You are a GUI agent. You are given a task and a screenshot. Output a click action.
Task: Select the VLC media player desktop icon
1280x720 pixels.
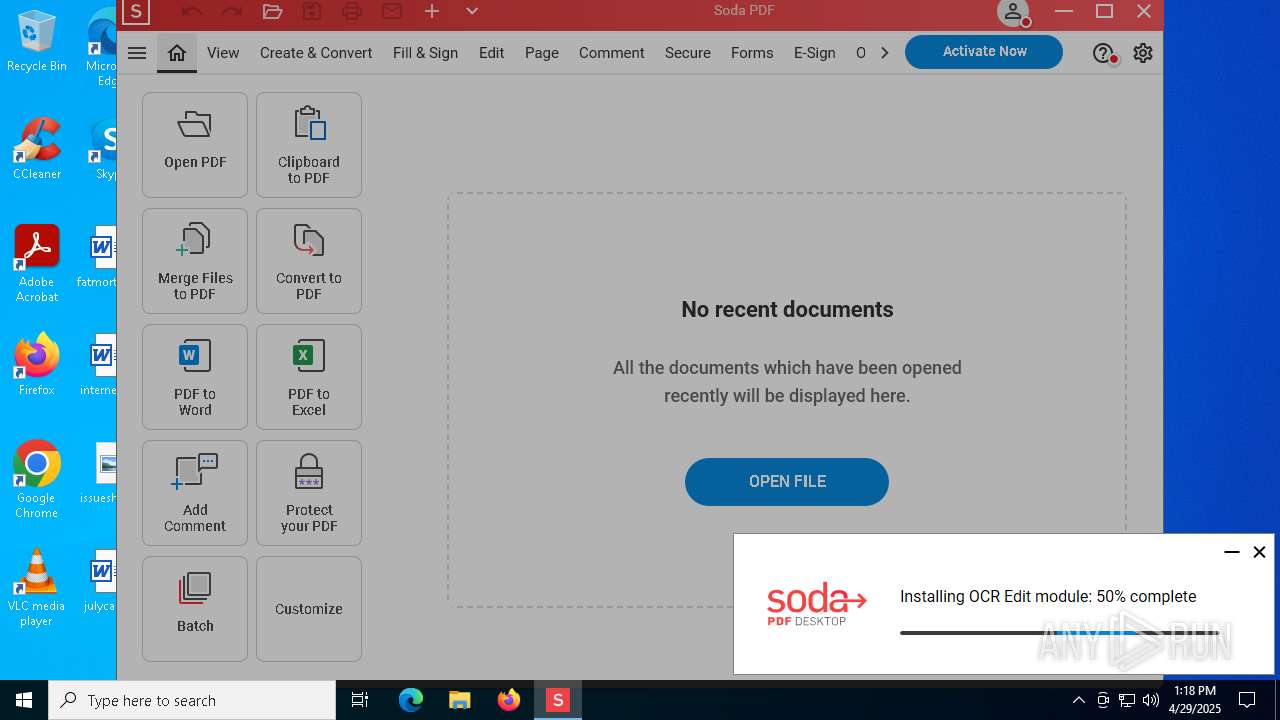pos(37,588)
